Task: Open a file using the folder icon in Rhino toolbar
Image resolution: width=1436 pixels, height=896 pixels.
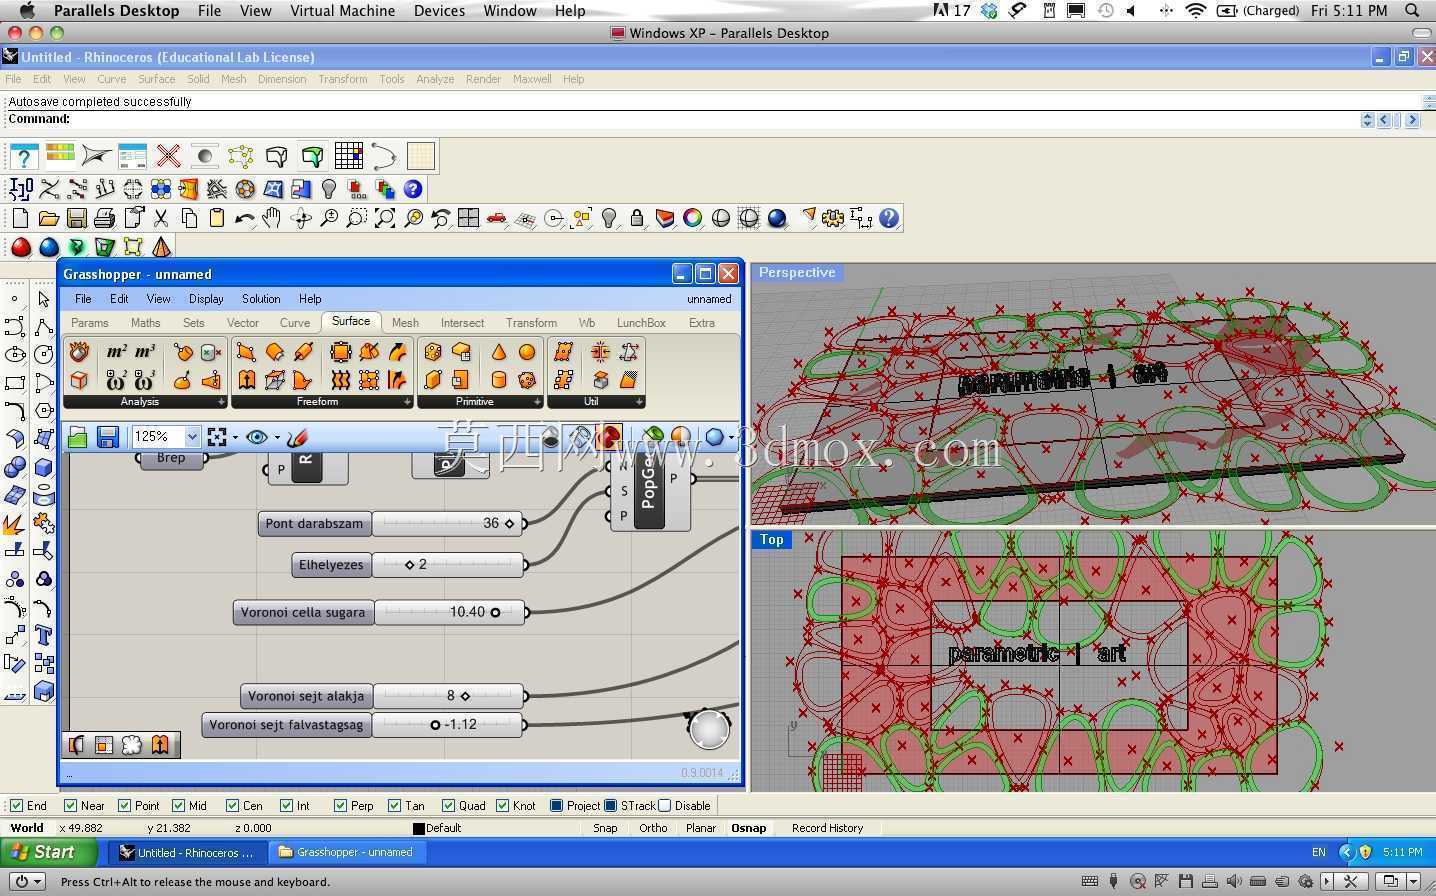Action: click(48, 218)
